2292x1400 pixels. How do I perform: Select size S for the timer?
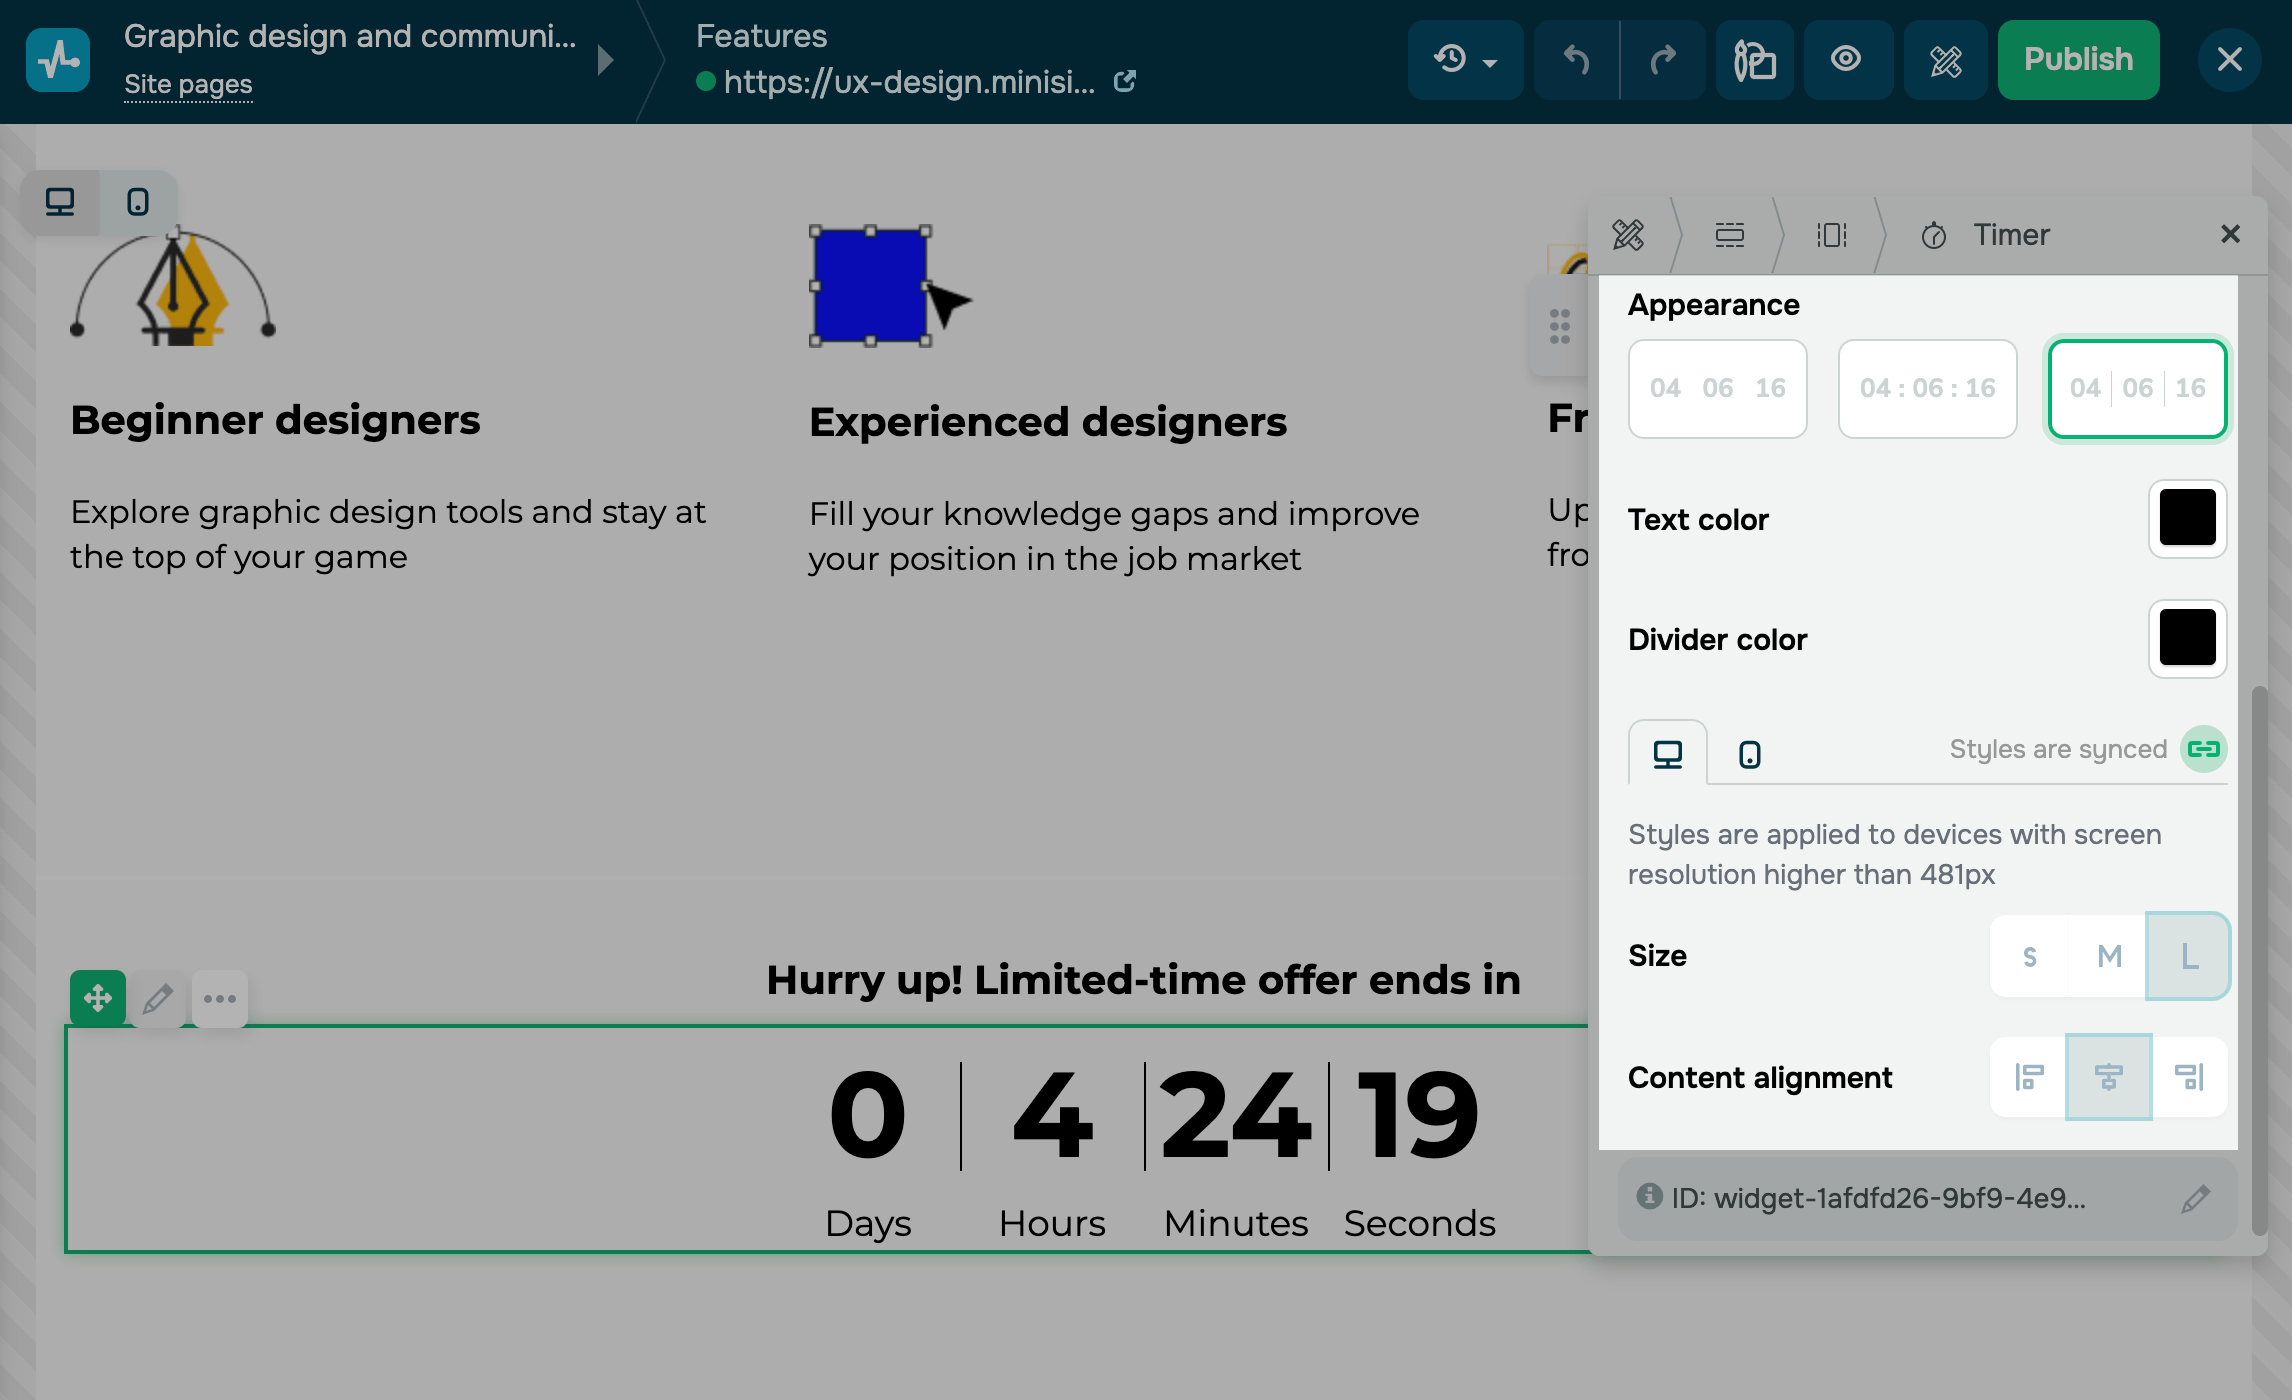coord(2030,956)
